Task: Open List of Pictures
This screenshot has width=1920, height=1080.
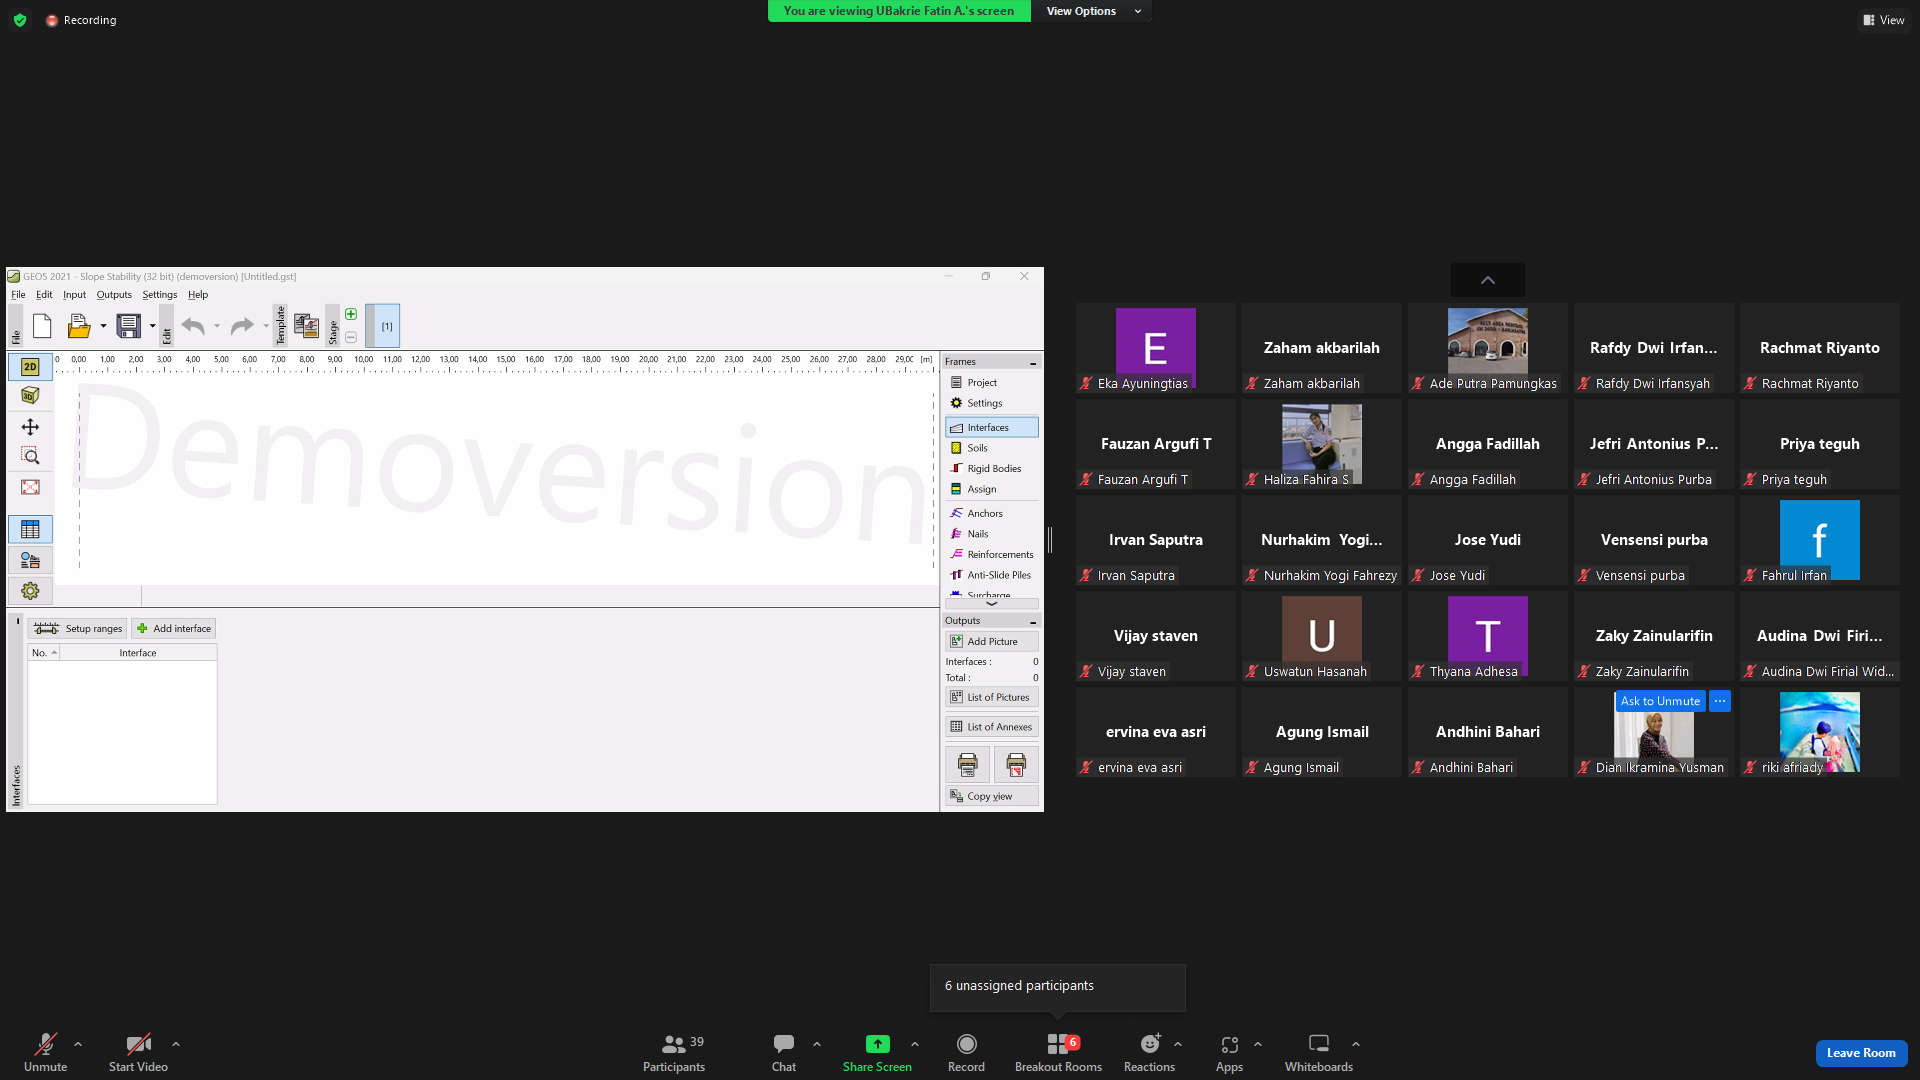Action: [992, 698]
